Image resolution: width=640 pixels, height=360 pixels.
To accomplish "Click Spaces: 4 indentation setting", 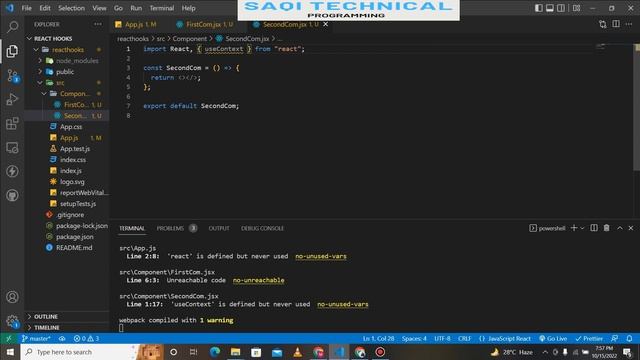I will [x=414, y=338].
